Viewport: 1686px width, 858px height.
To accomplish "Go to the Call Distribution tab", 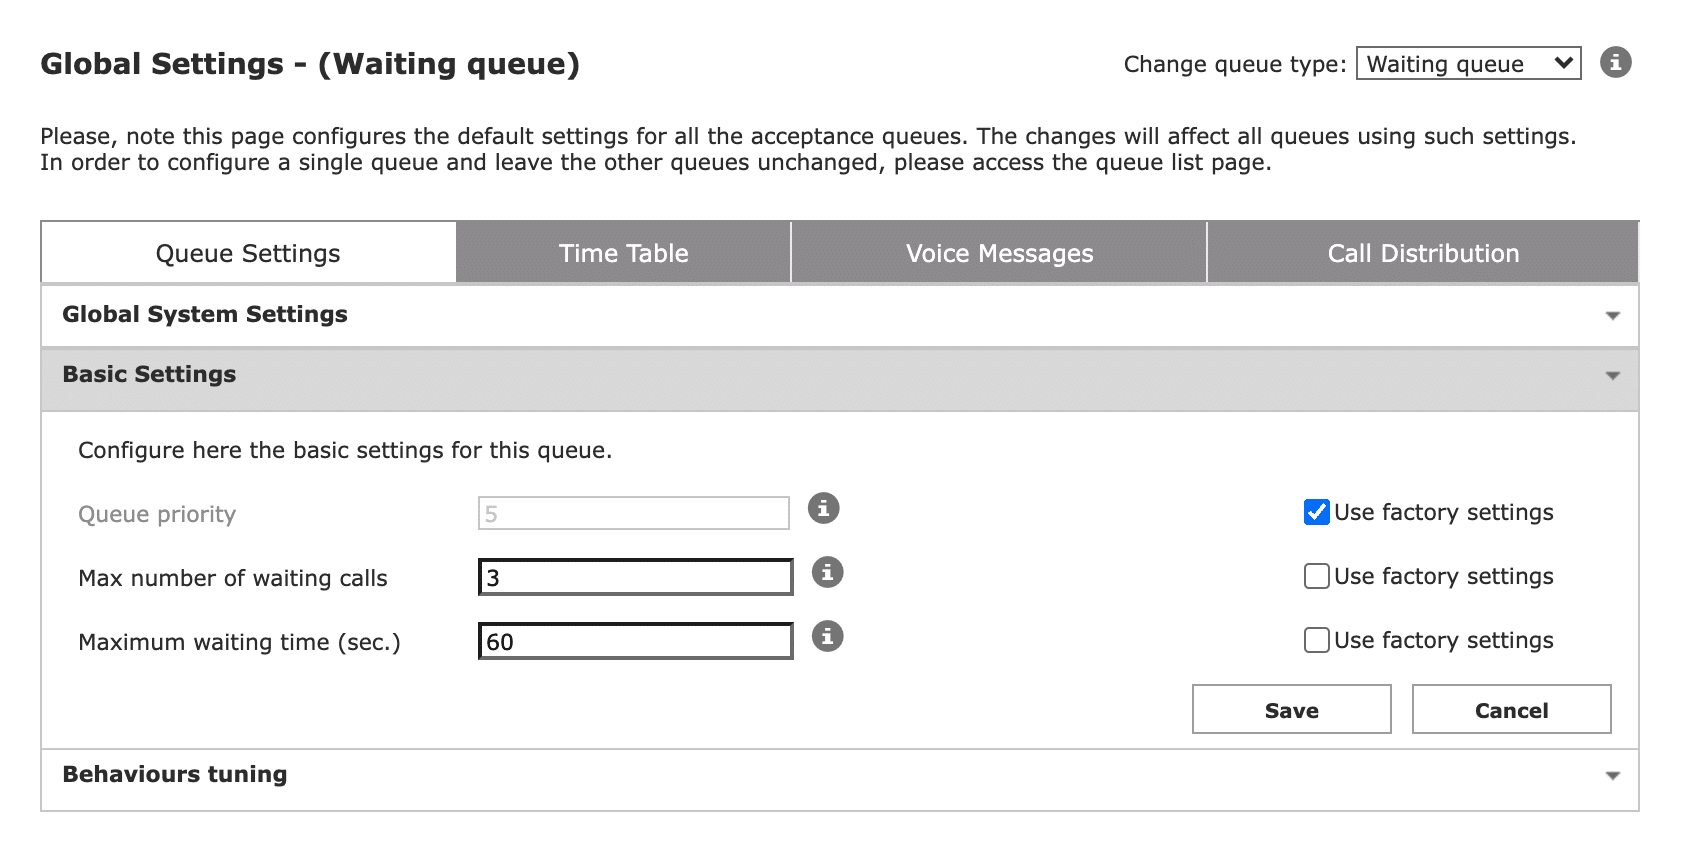I will (1422, 253).
